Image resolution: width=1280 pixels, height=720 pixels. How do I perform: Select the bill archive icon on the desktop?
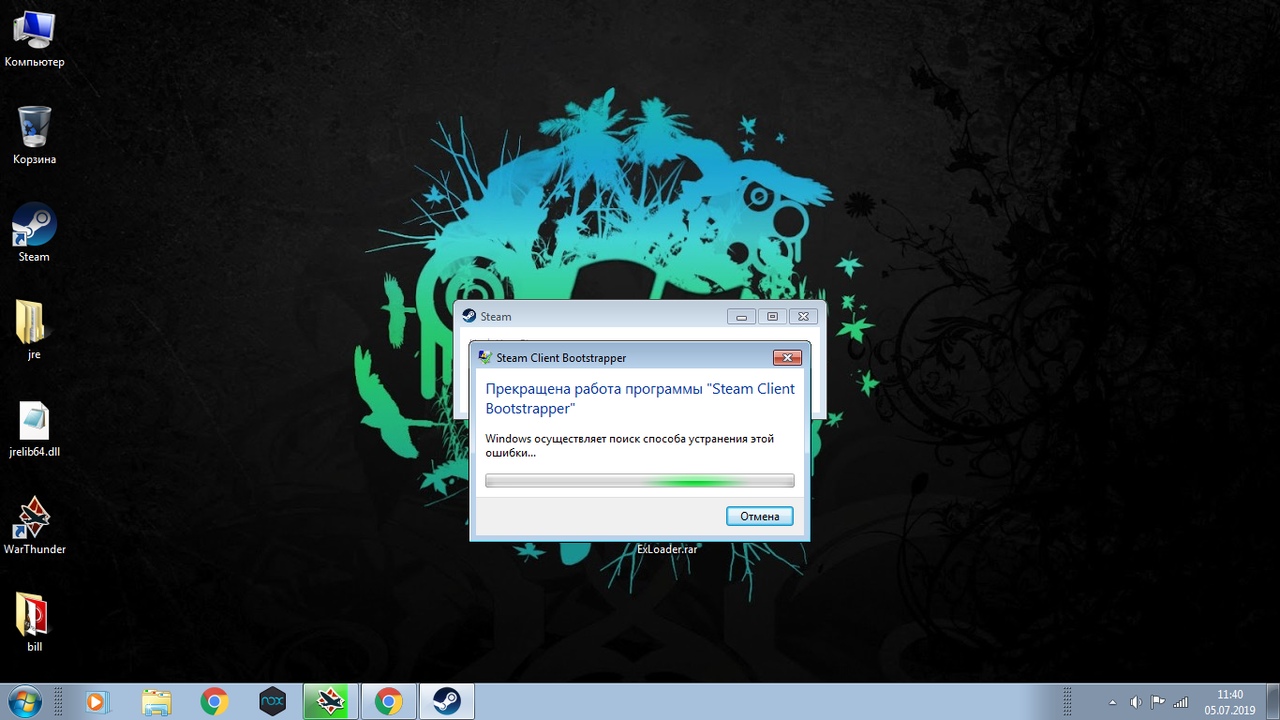click(34, 623)
